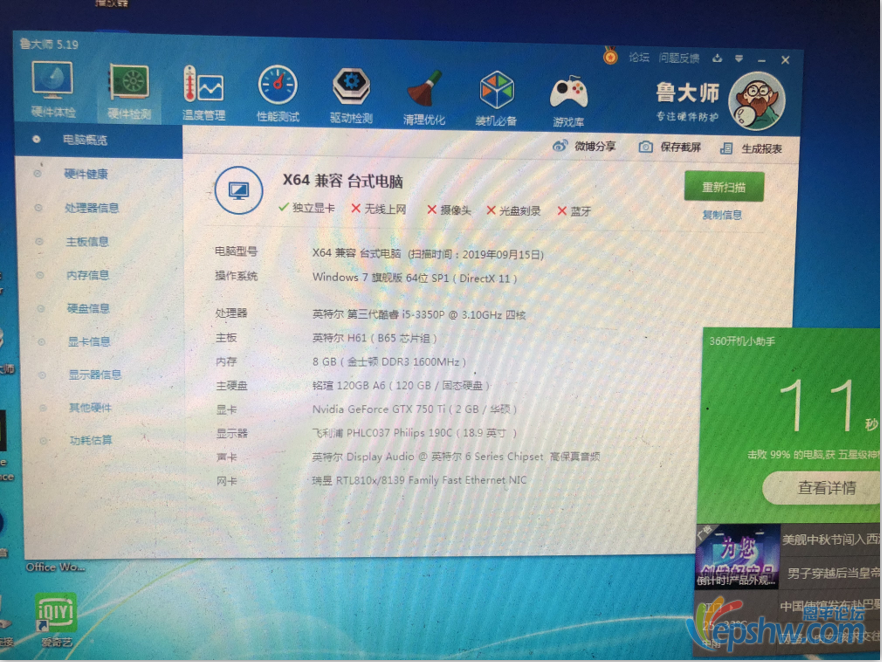This screenshot has height=662, width=882.
Task: Click the PHLC037 Philips 190C monitor value
Action: click(415, 433)
